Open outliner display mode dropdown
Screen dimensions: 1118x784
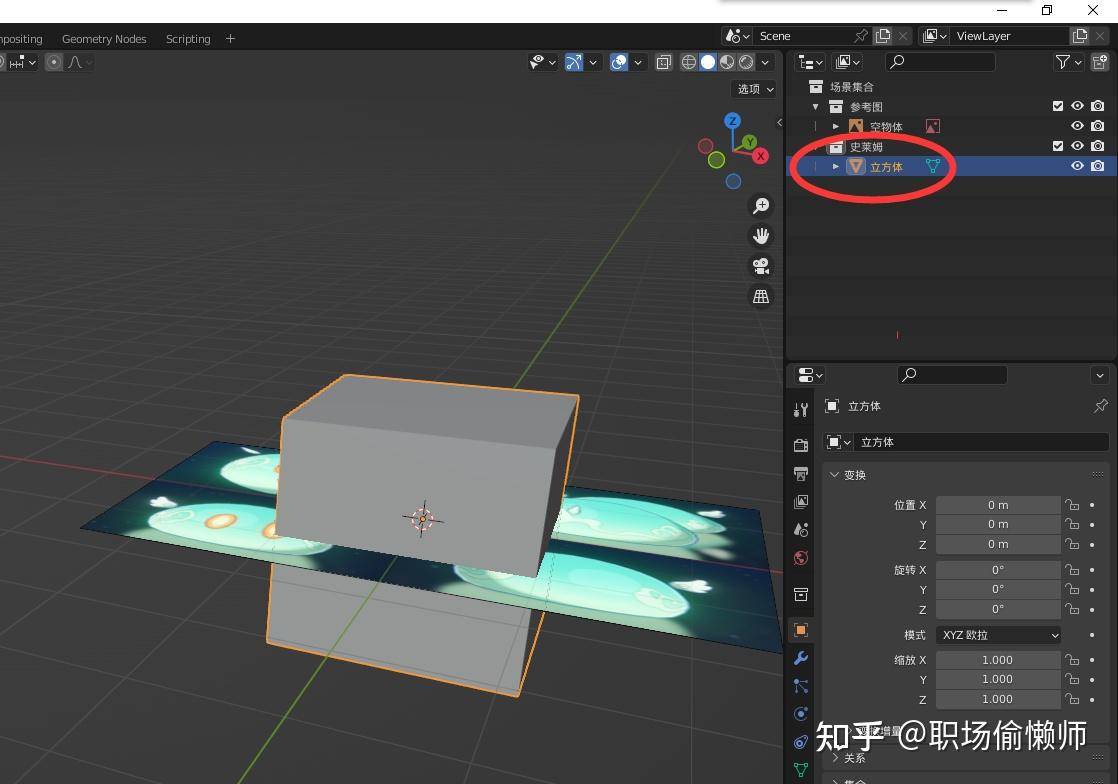point(847,62)
